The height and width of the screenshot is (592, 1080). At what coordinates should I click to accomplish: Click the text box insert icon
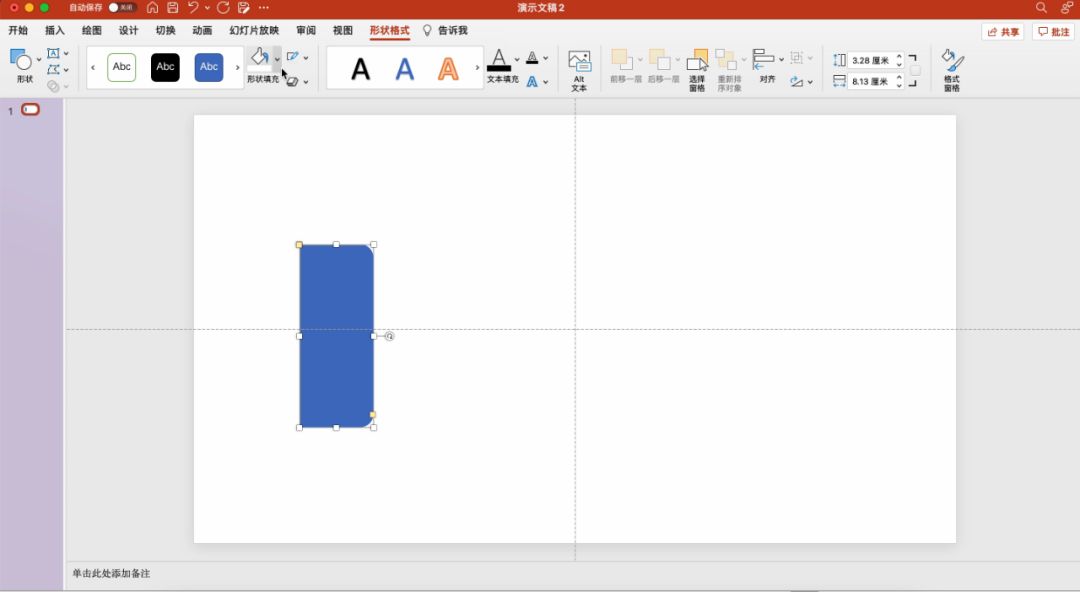pos(53,53)
